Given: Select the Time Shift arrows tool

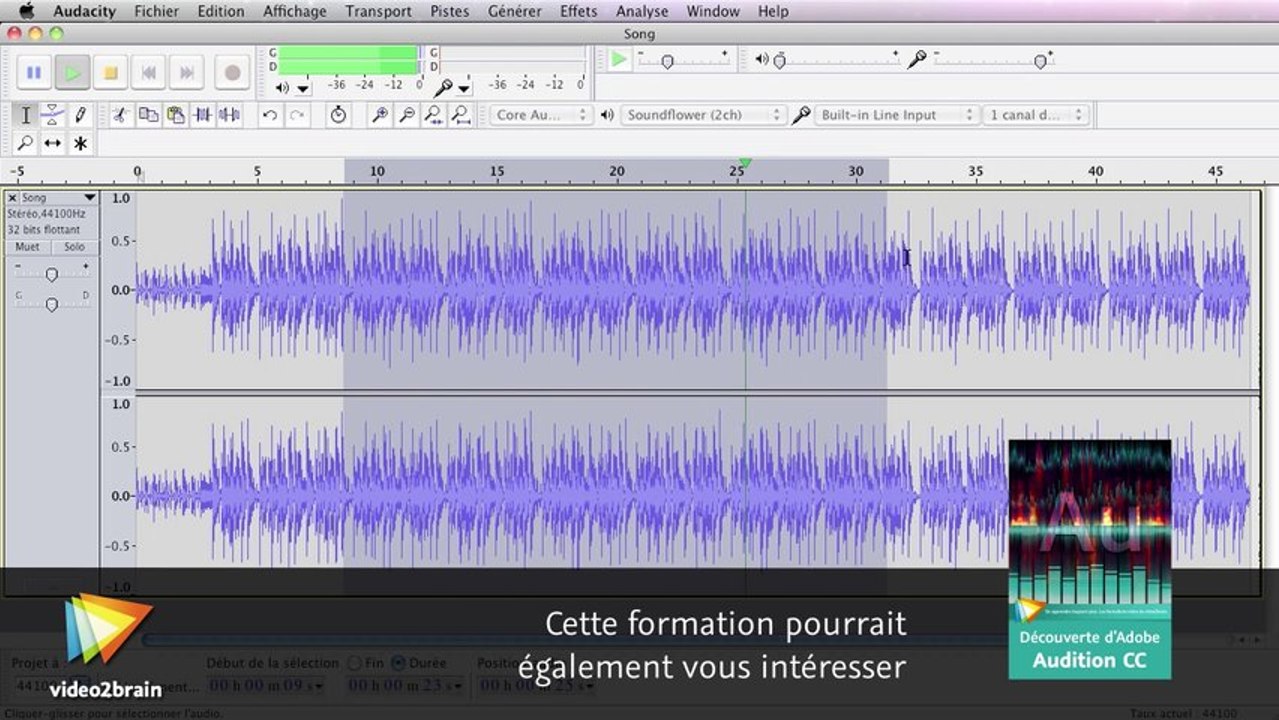Looking at the screenshot, I should tap(53, 143).
